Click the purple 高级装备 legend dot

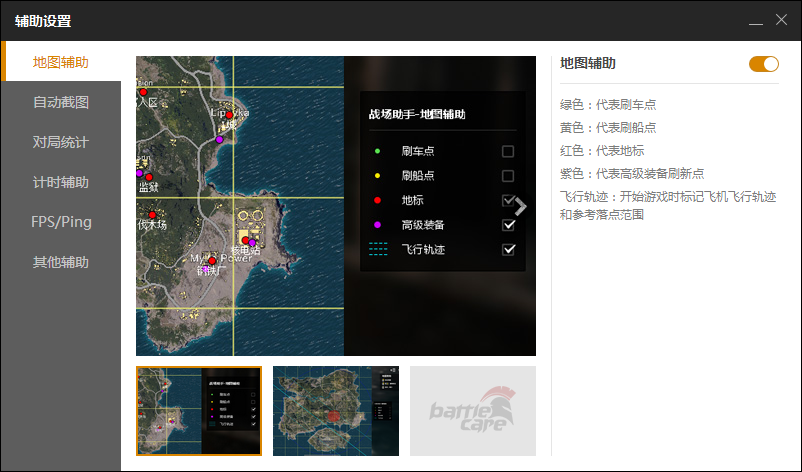377,224
